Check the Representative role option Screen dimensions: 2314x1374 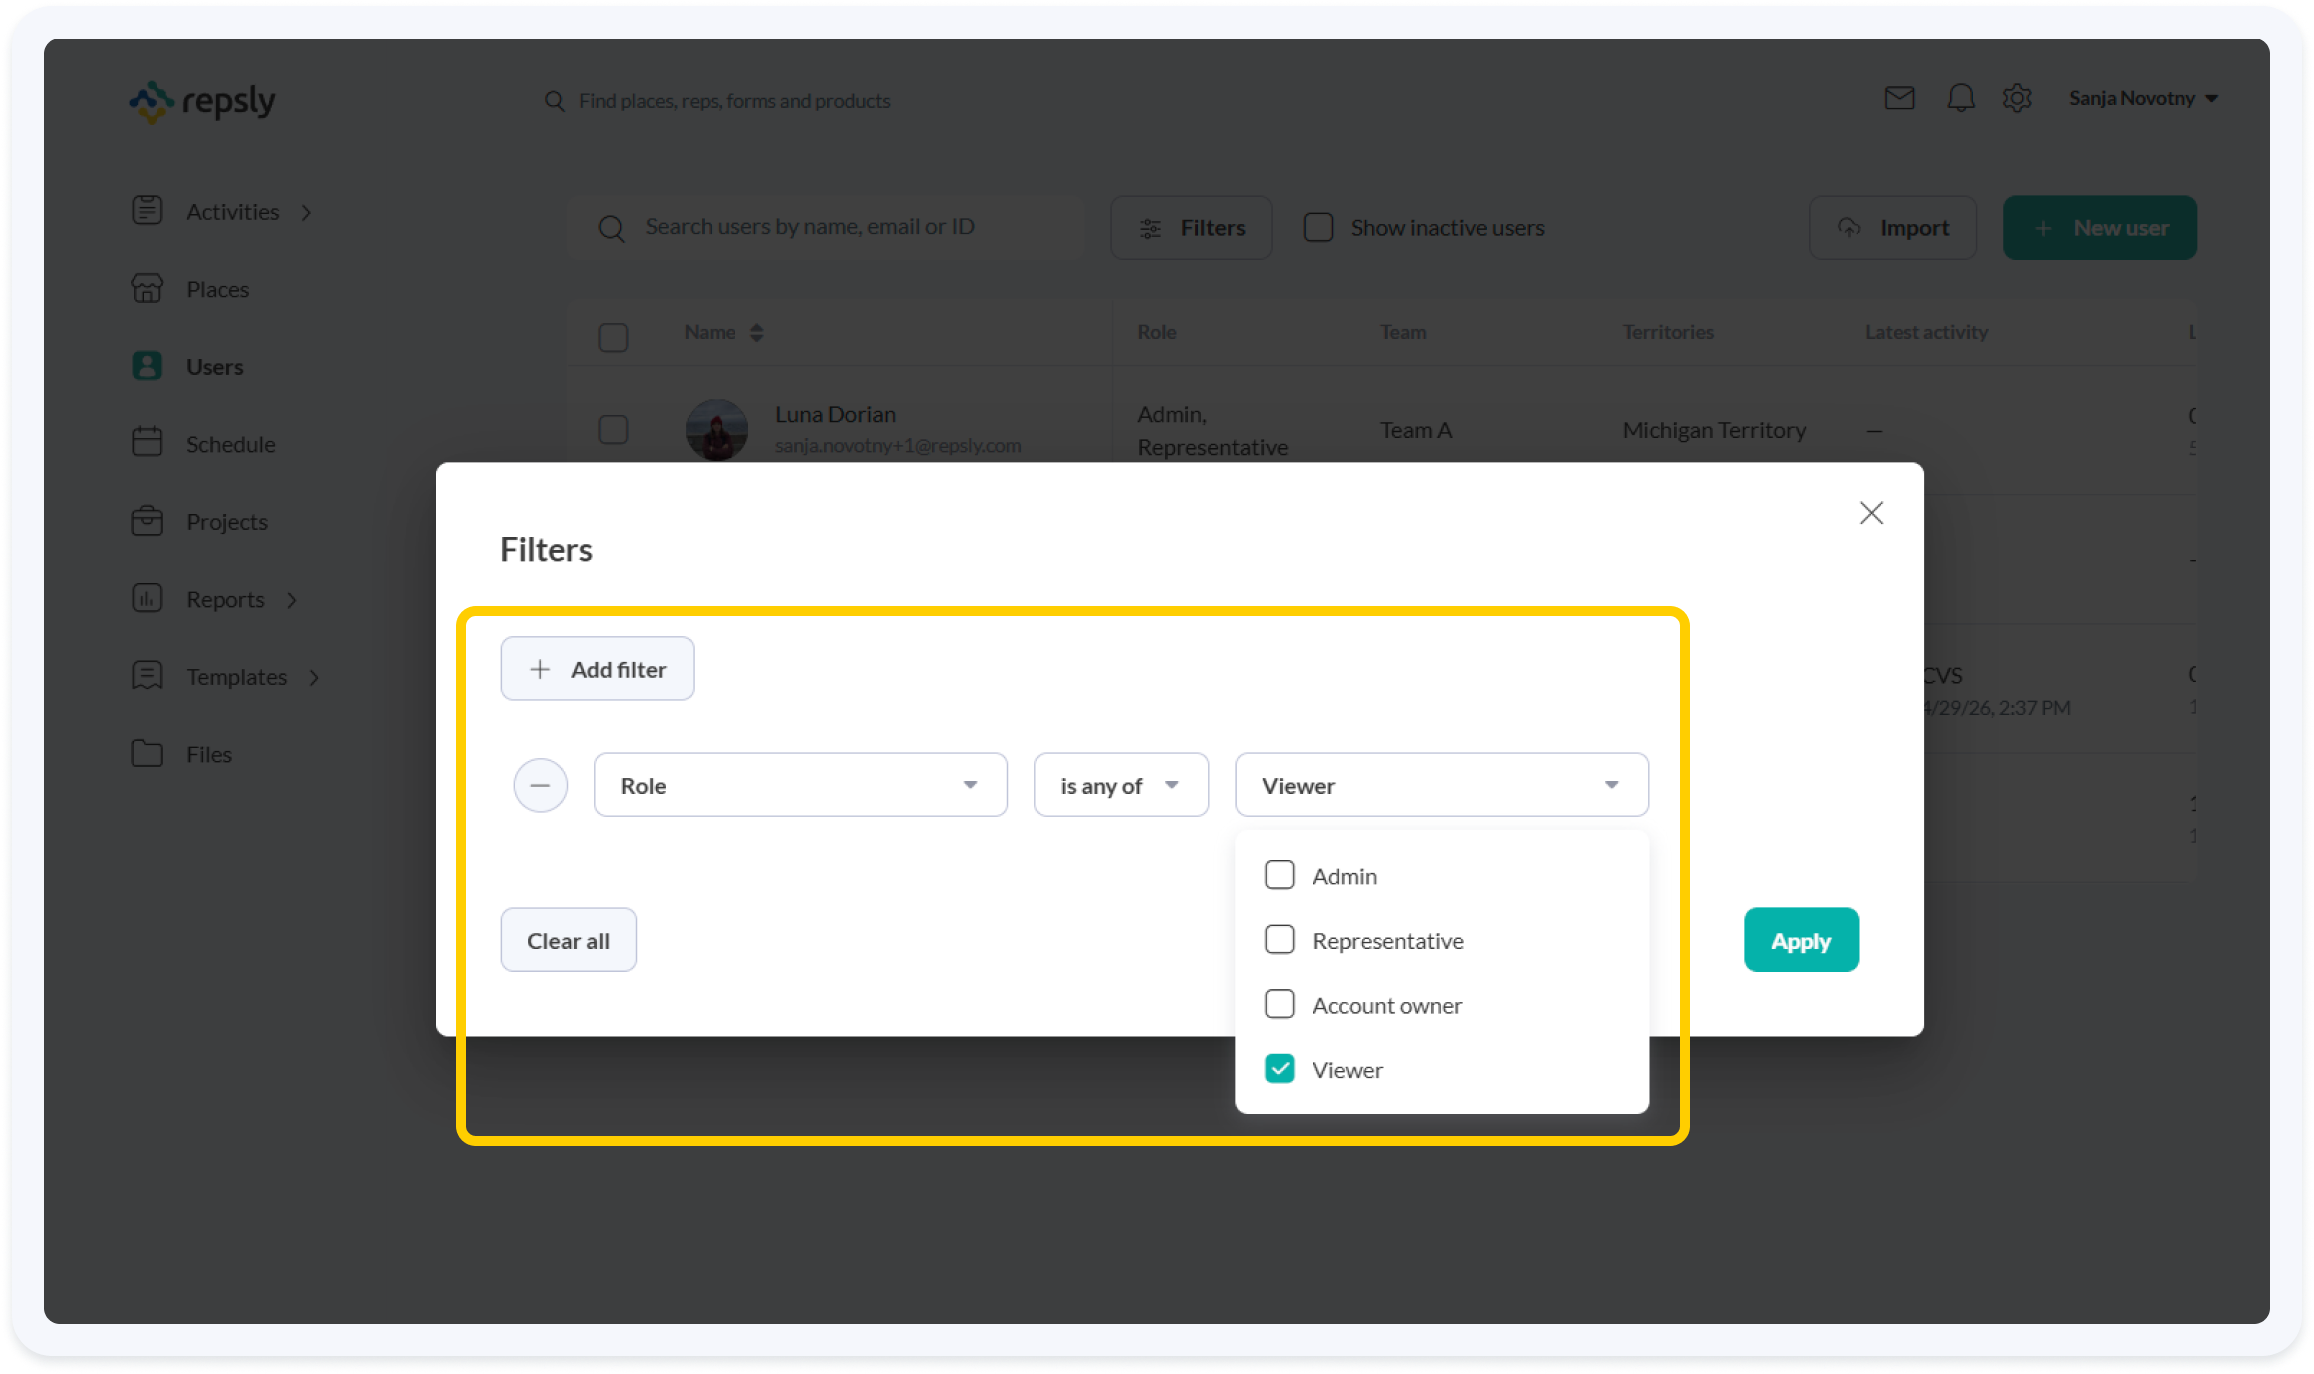[1279, 940]
